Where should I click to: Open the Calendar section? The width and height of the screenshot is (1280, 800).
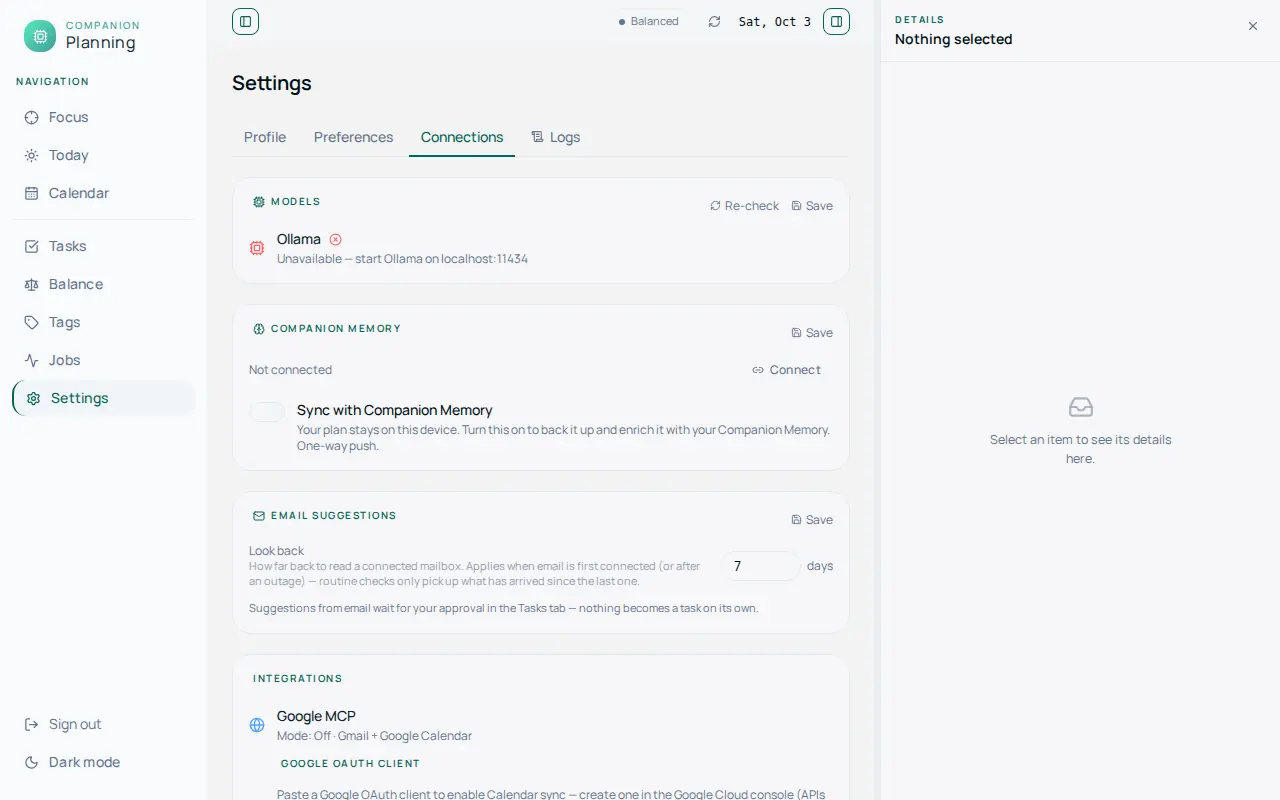pos(103,193)
